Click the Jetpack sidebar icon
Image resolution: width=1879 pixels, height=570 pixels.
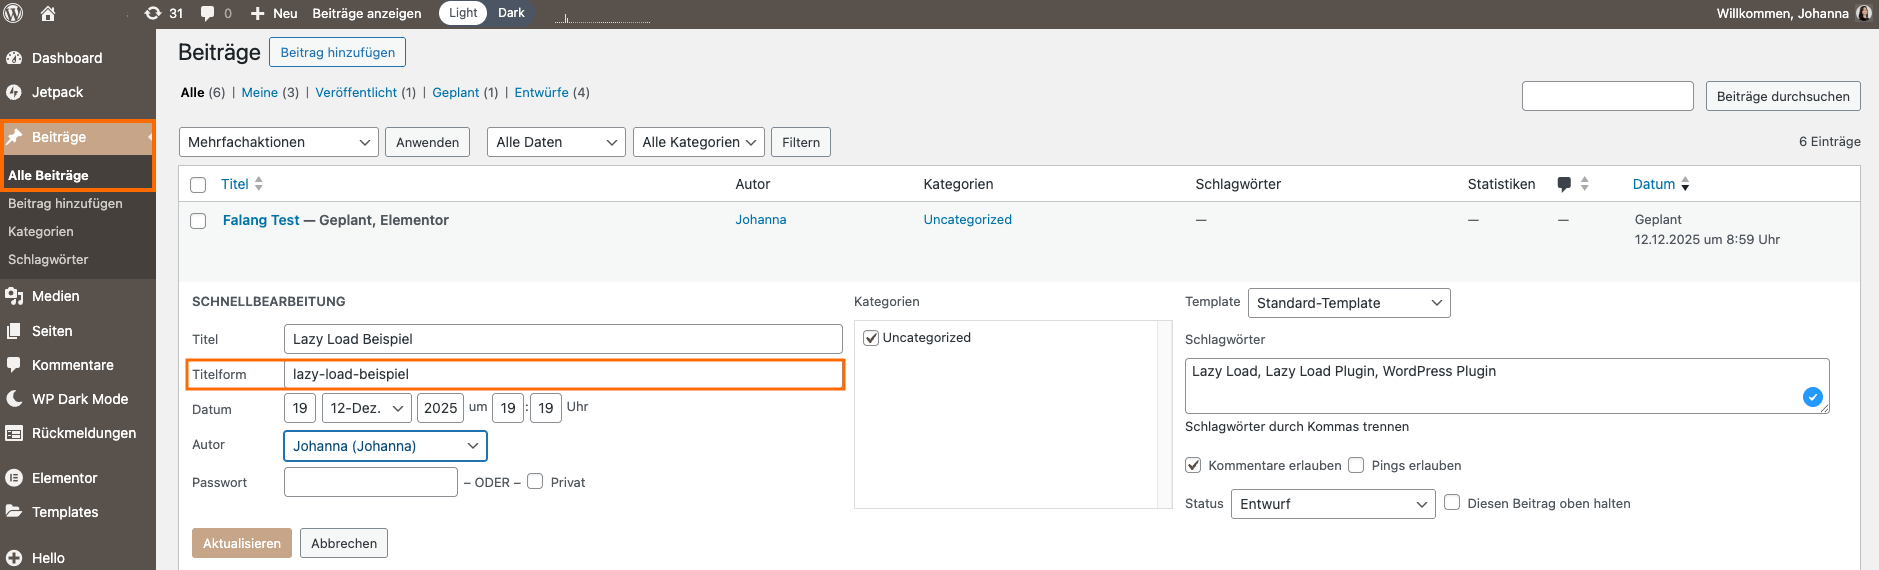tap(14, 92)
